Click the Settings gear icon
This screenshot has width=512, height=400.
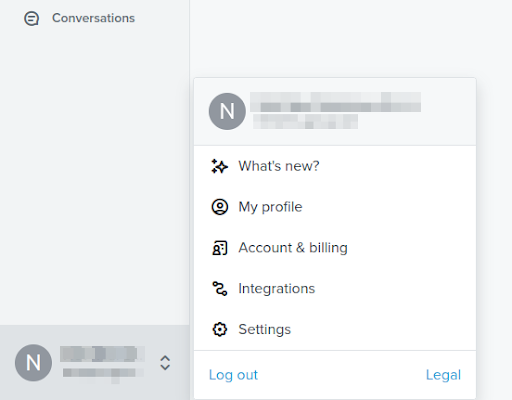(220, 329)
